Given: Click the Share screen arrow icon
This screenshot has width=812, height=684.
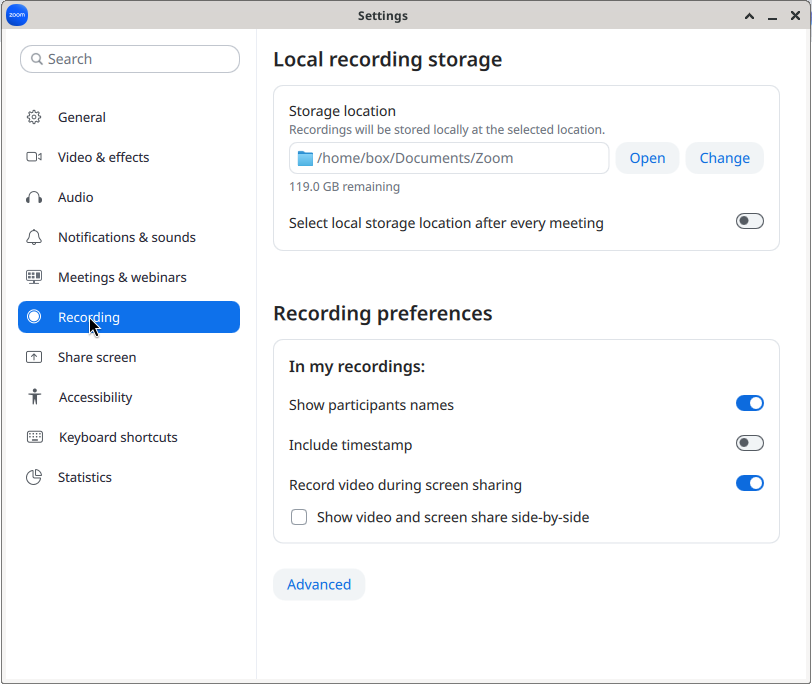Looking at the screenshot, I should pyautogui.click(x=34, y=357).
